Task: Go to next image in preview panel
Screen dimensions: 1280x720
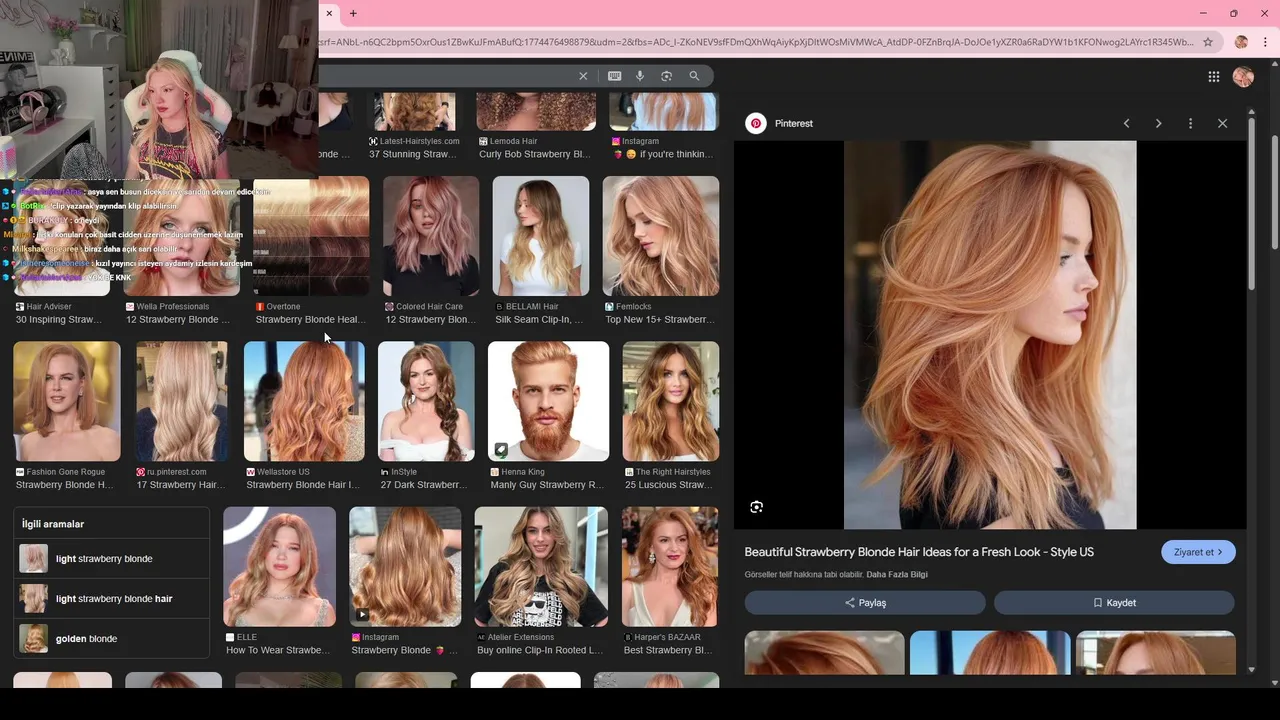Action: pos(1158,123)
